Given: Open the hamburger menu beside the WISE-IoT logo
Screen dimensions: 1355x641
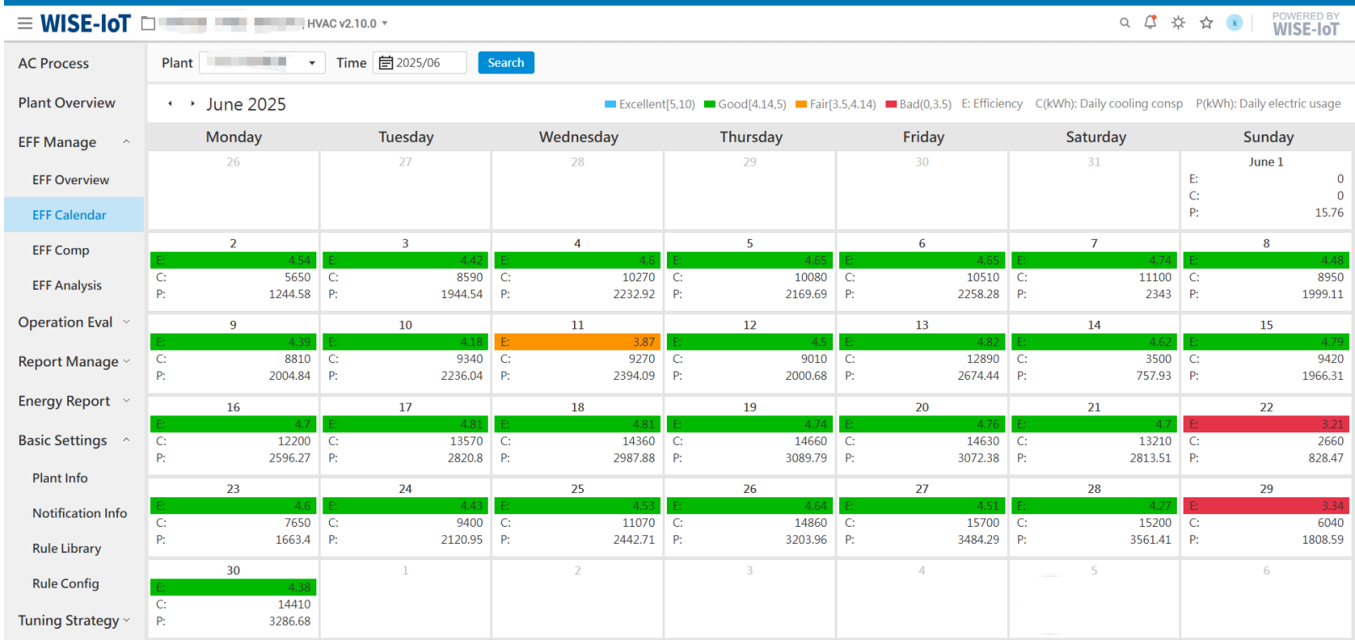Looking at the screenshot, I should tap(24, 23).
